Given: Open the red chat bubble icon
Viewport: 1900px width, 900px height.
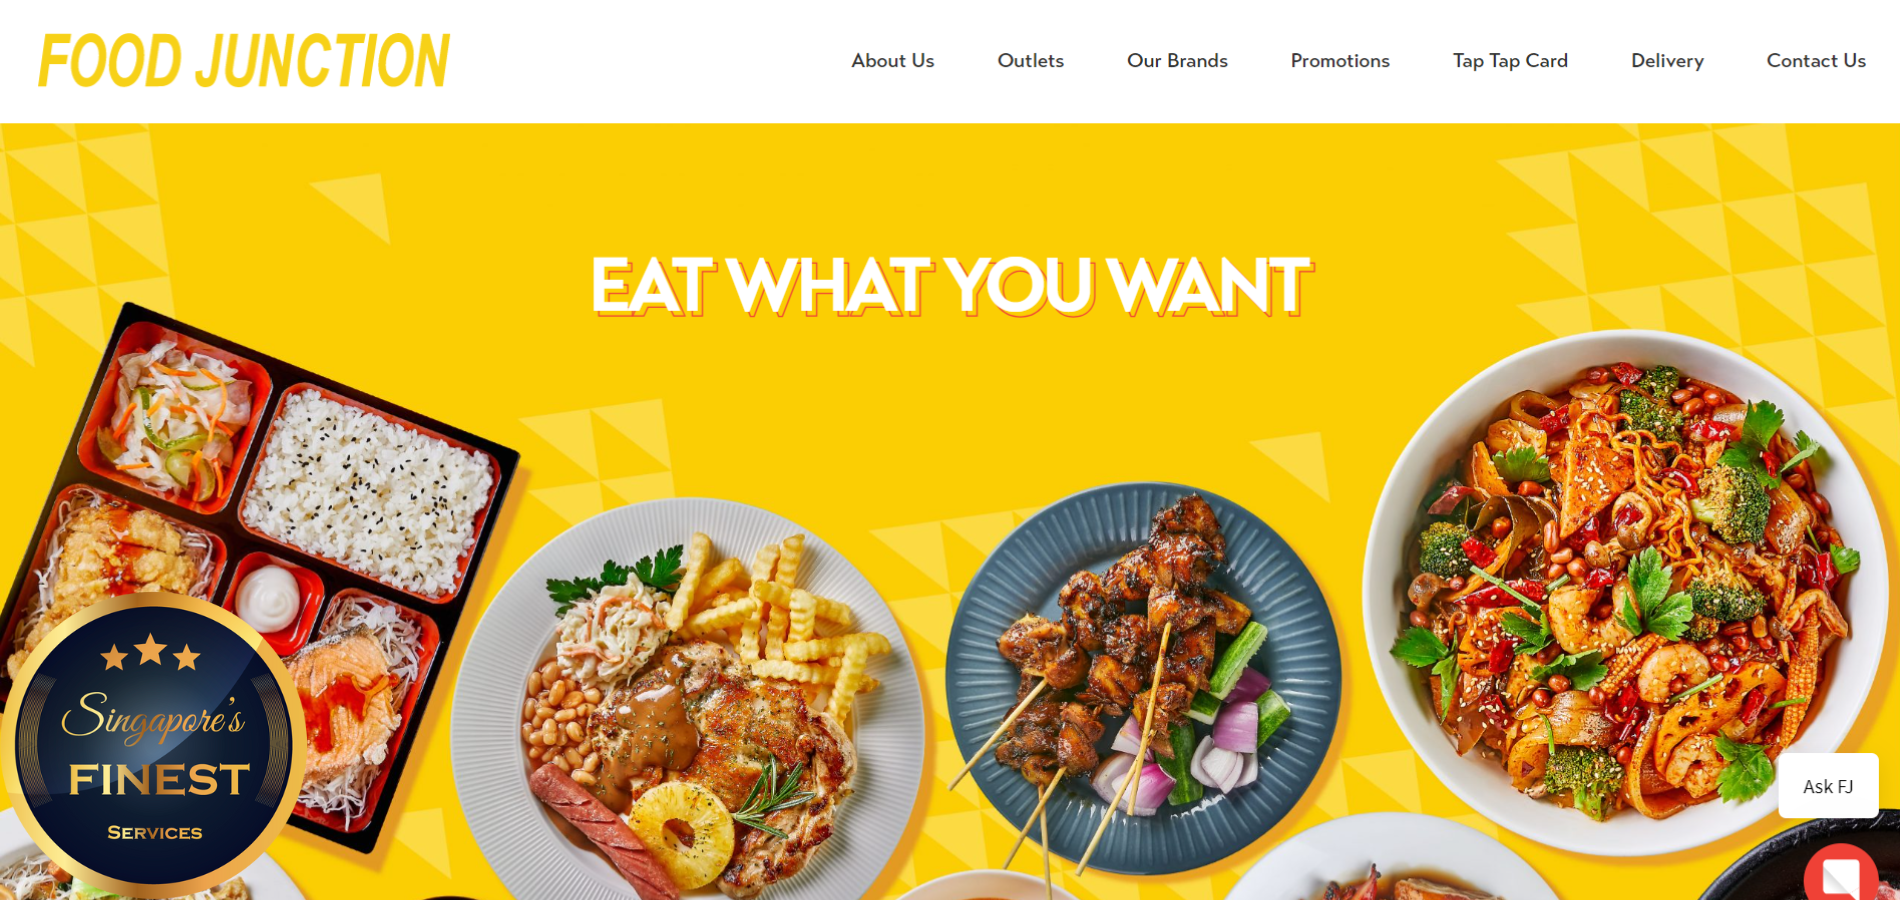Looking at the screenshot, I should pos(1840,873).
